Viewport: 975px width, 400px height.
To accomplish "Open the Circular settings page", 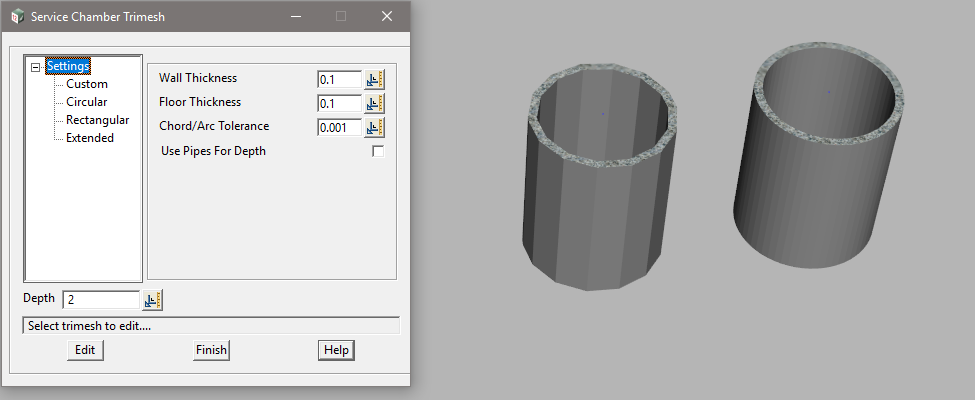I will point(87,102).
